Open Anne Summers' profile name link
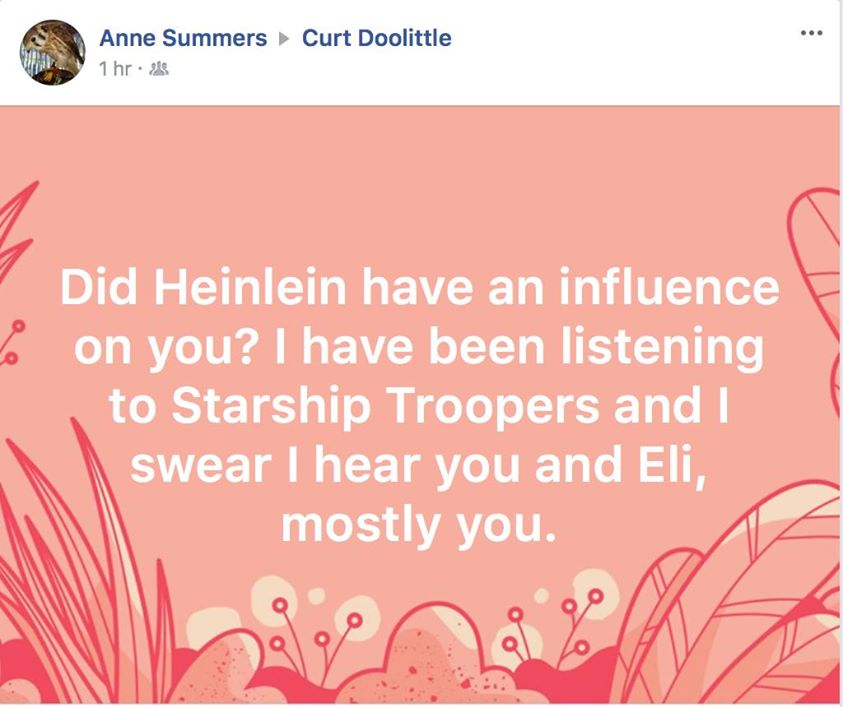Image resolution: width=843 pixels, height=707 pixels. click(183, 38)
